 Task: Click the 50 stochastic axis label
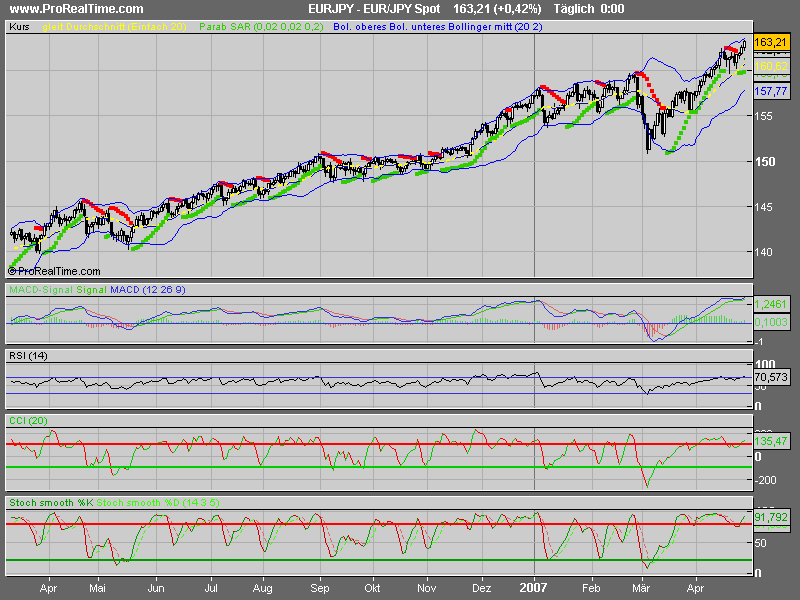tap(760, 543)
